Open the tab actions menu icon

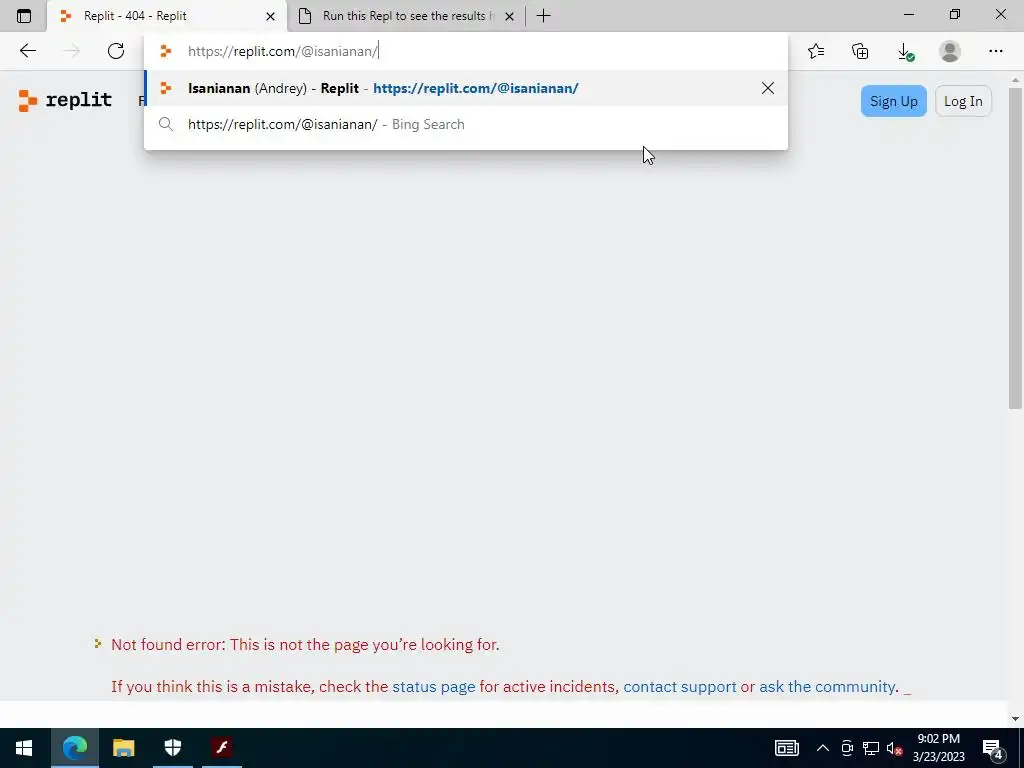(24, 16)
